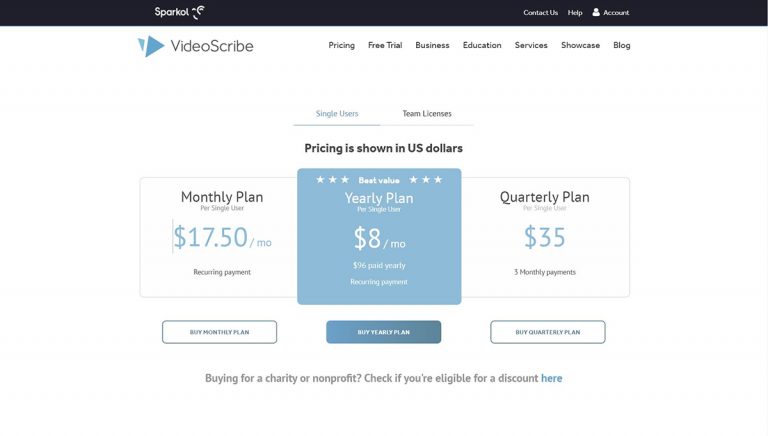Follow the nonprofit discount 'here' link
This screenshot has height=436, width=768.
[551, 378]
